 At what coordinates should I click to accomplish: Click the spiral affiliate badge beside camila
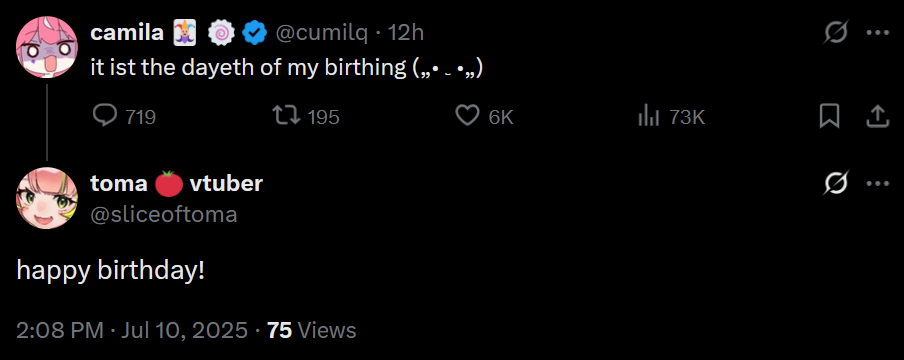pos(219,33)
